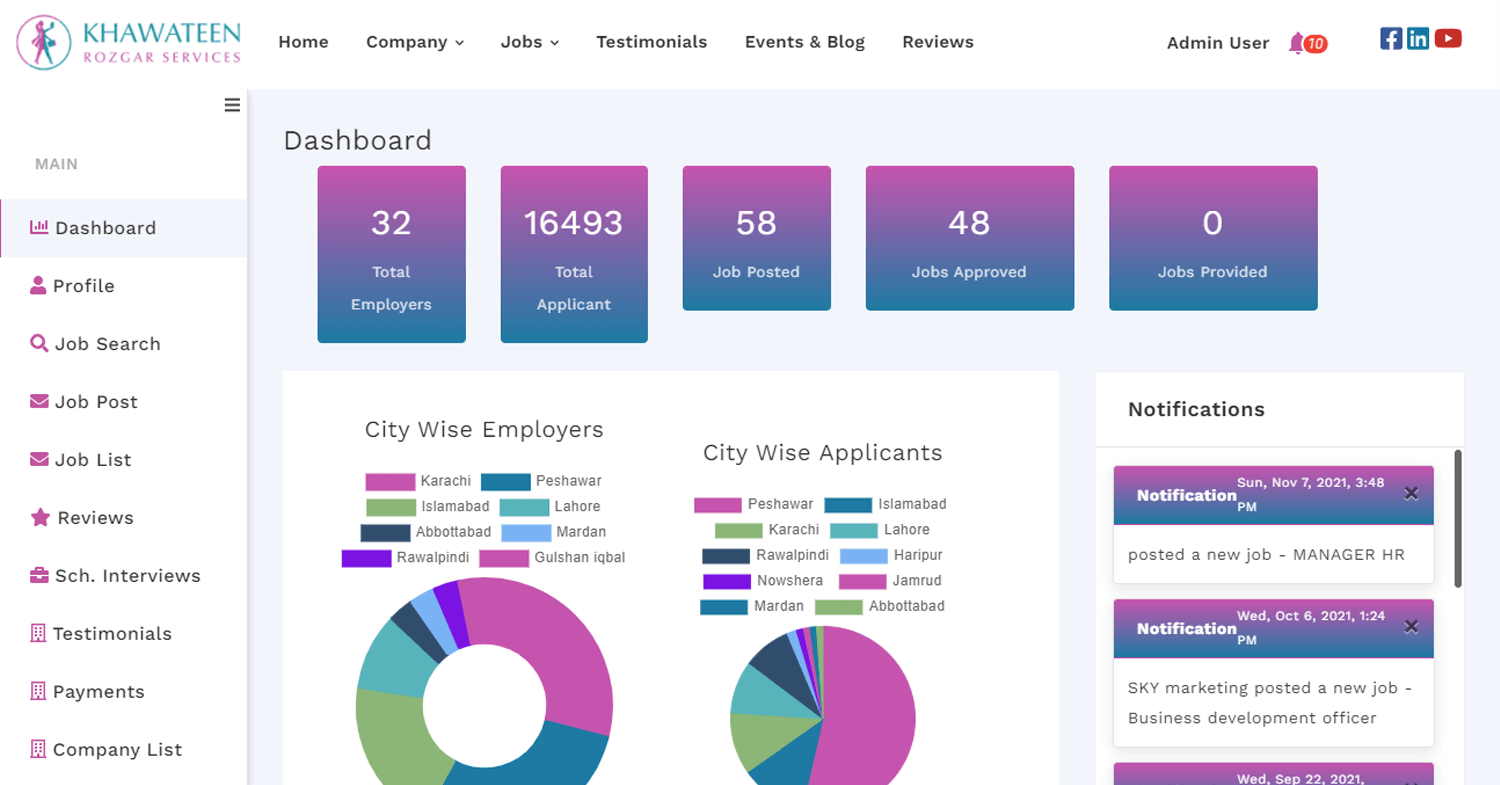
Task: Expand the Jobs dropdown menu
Action: (x=529, y=42)
